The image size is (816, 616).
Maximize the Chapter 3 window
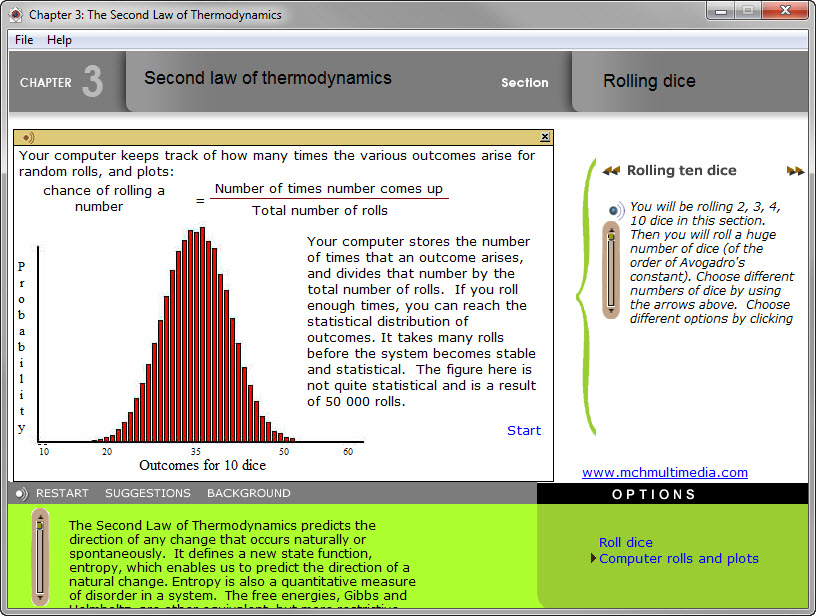(x=748, y=11)
